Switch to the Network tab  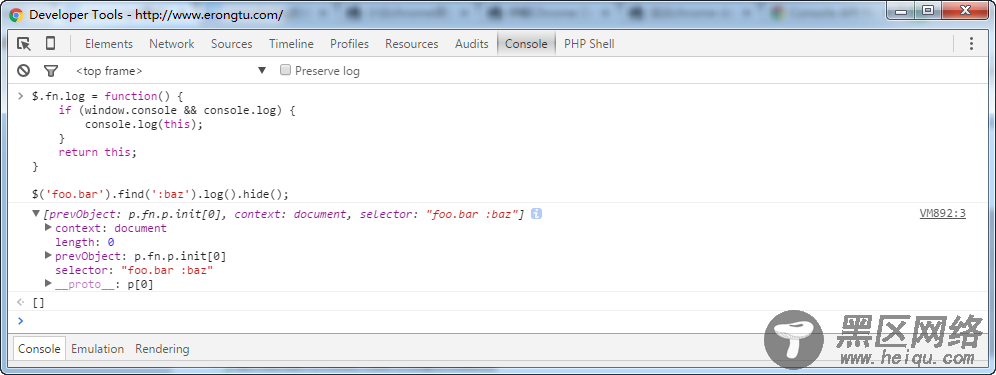[x=172, y=44]
